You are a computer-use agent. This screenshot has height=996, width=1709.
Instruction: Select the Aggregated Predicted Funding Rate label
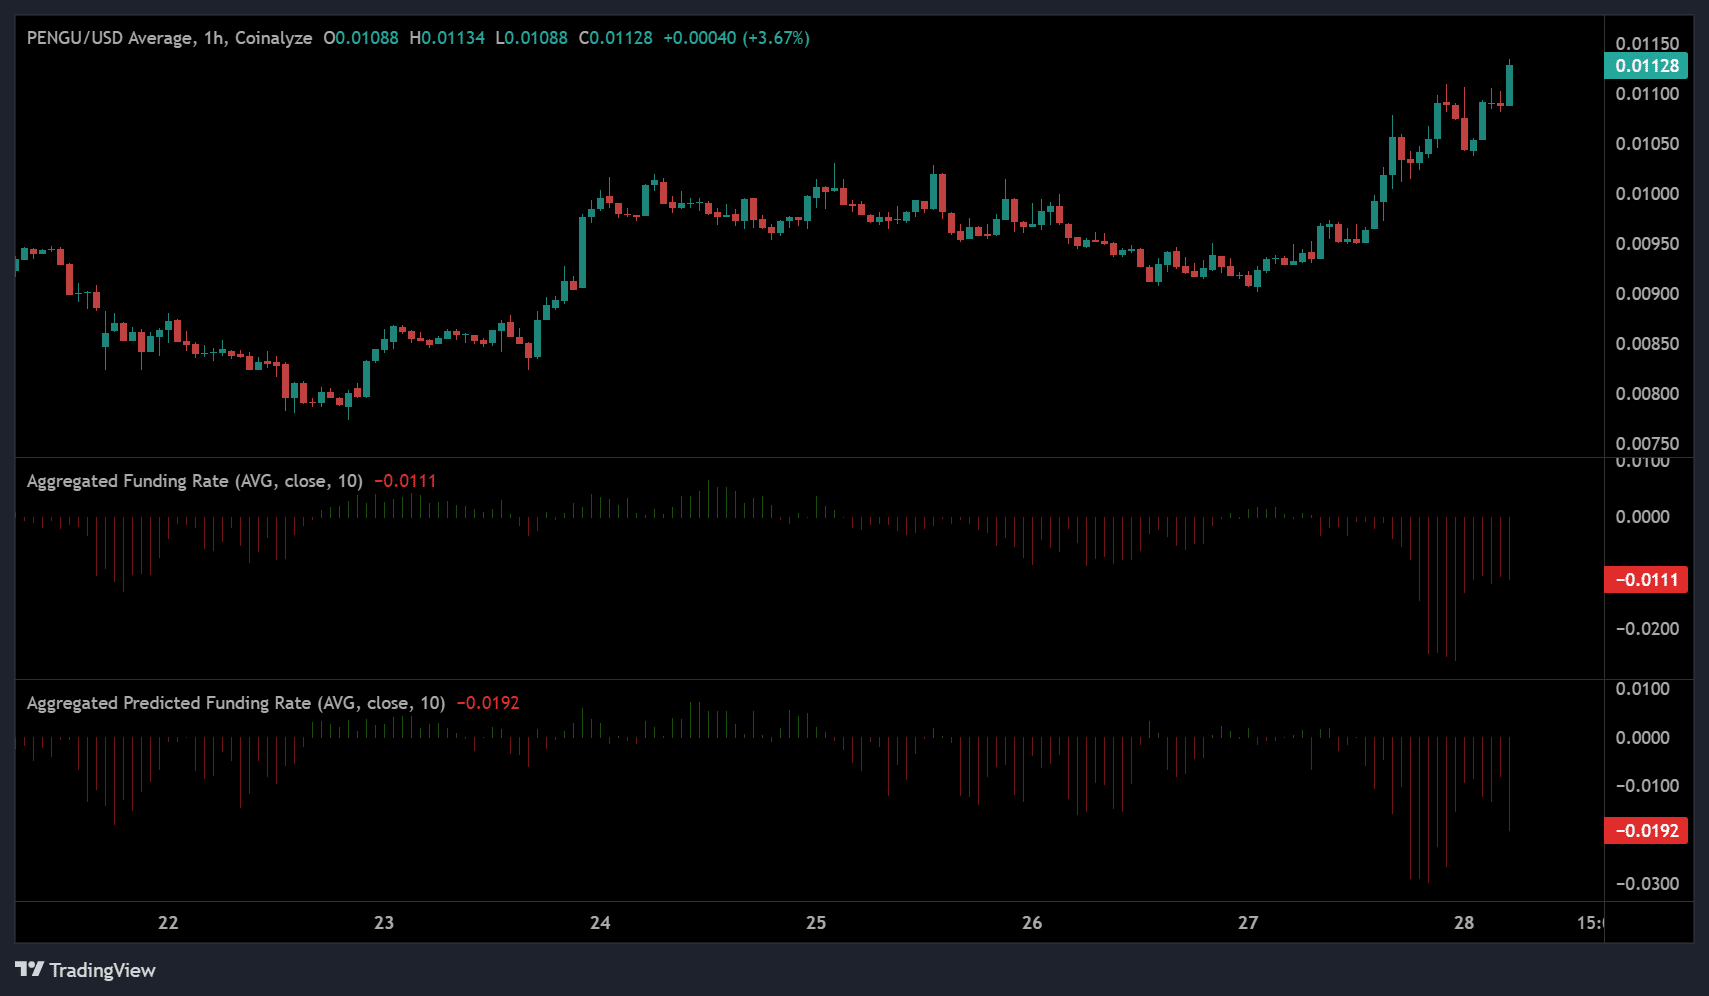235,703
